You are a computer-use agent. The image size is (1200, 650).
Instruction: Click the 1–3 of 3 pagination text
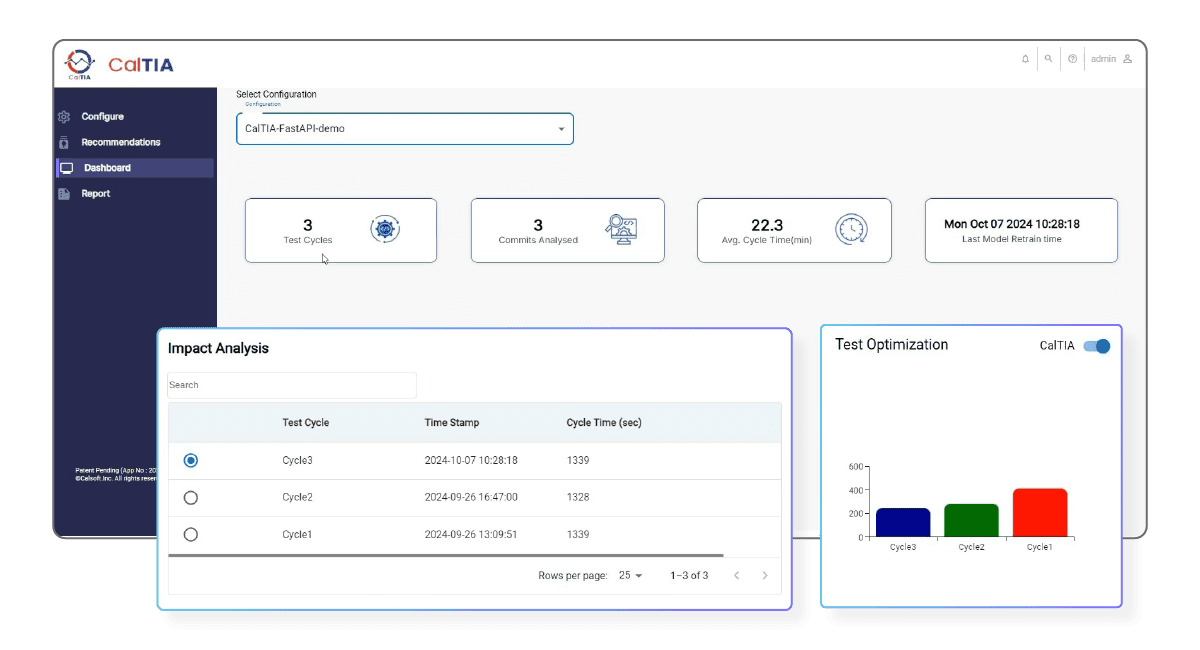point(689,575)
